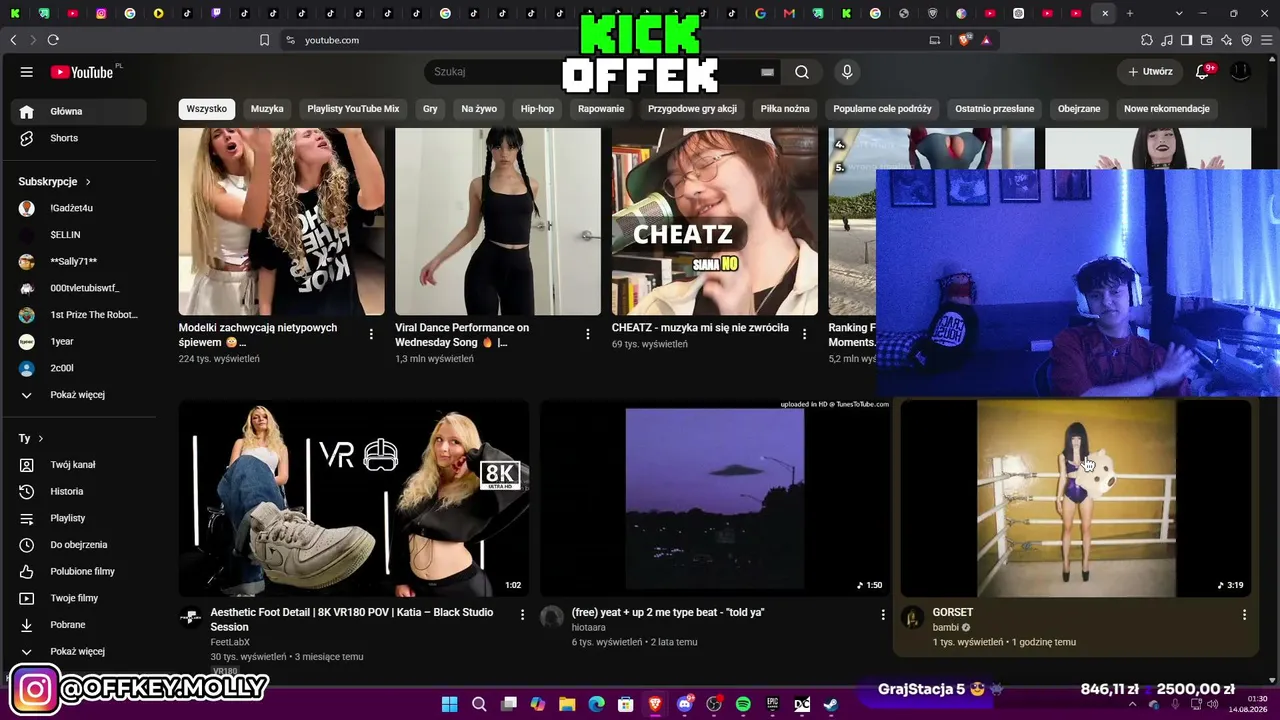The image size is (1280, 720).
Task: Open the browser tab search dropdown
Action: [x=1179, y=13]
